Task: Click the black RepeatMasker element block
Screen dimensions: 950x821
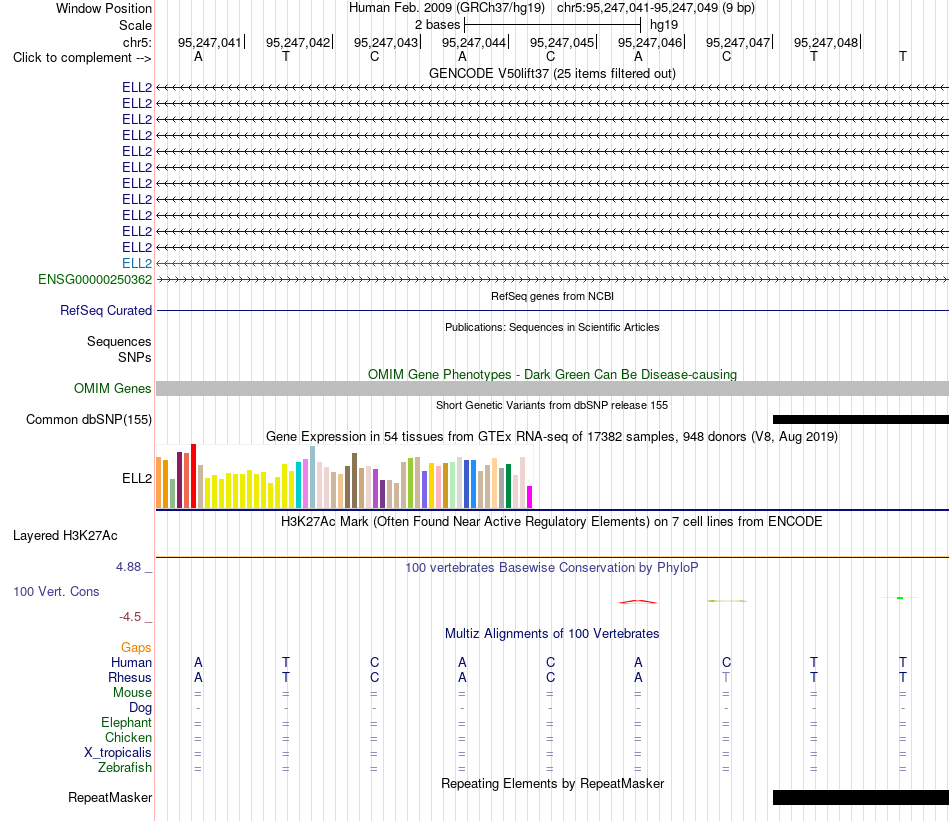Action: coord(861,797)
